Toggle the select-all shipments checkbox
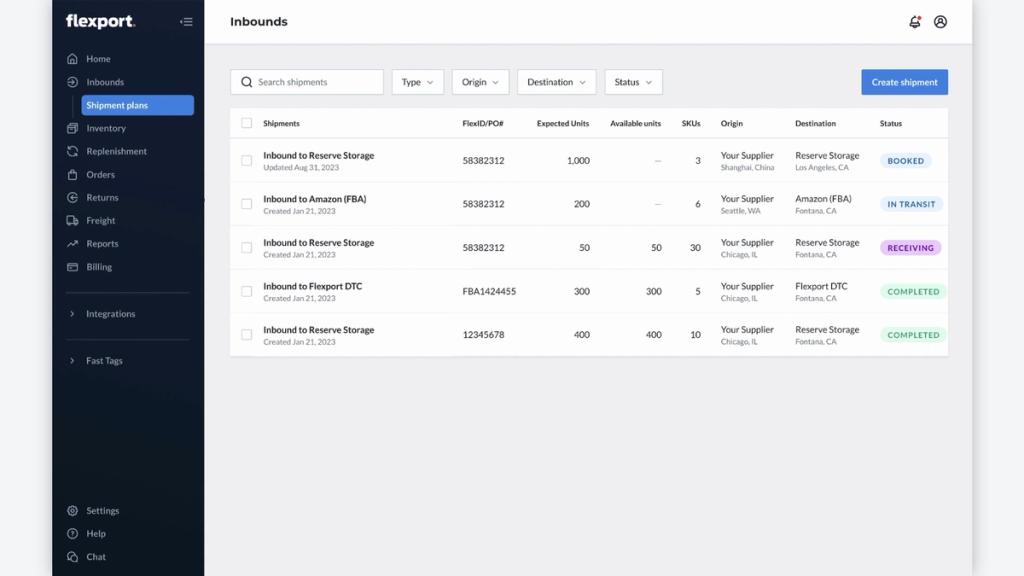 tap(246, 123)
